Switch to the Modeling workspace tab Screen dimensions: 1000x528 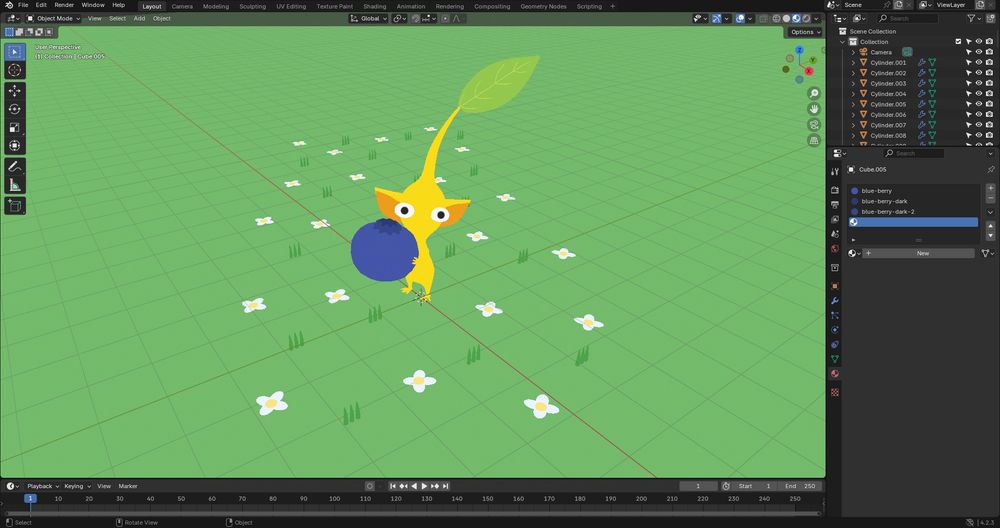216,6
